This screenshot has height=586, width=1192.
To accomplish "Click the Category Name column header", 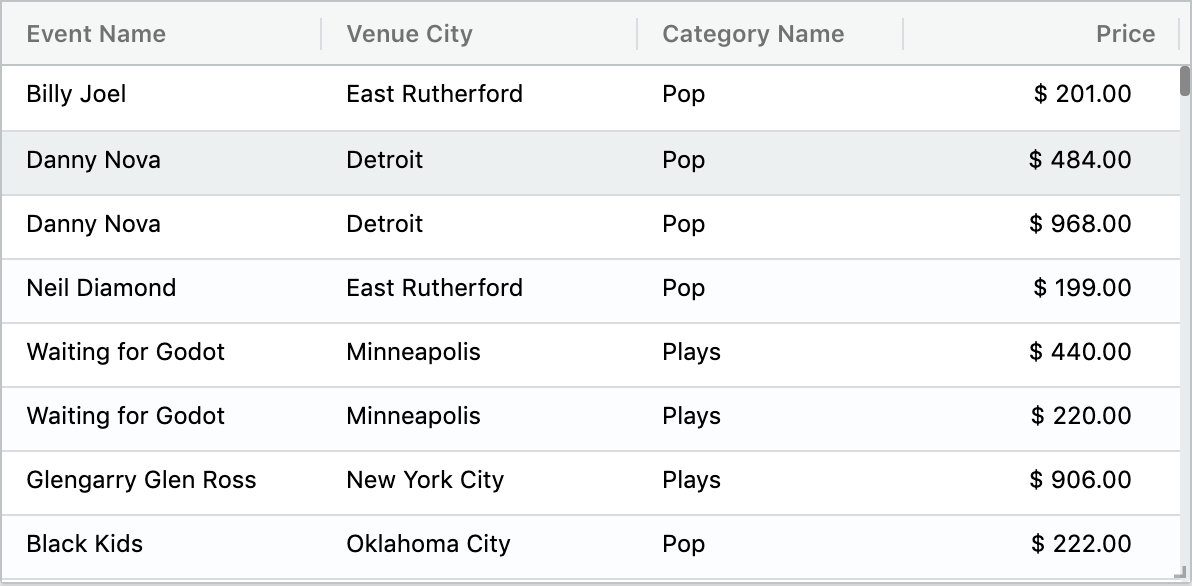I will pyautogui.click(x=753, y=34).
